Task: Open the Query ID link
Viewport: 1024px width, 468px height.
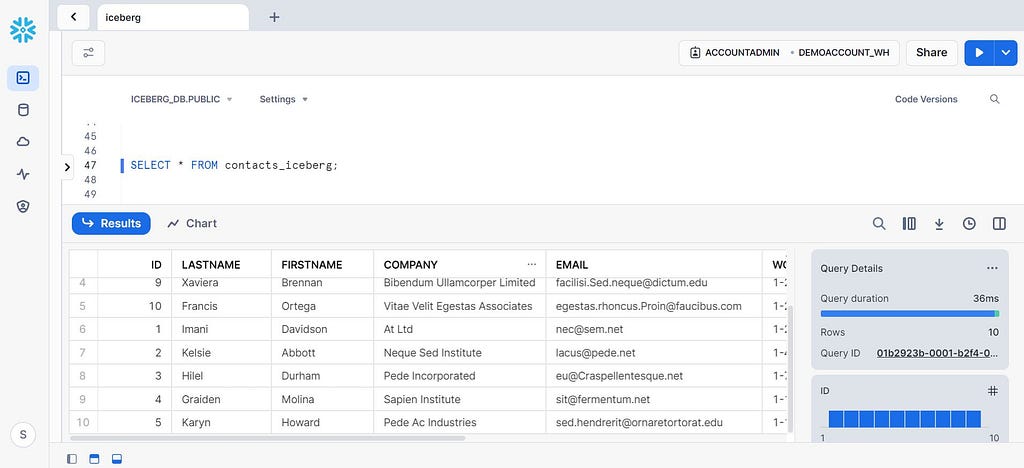Action: click(937, 353)
